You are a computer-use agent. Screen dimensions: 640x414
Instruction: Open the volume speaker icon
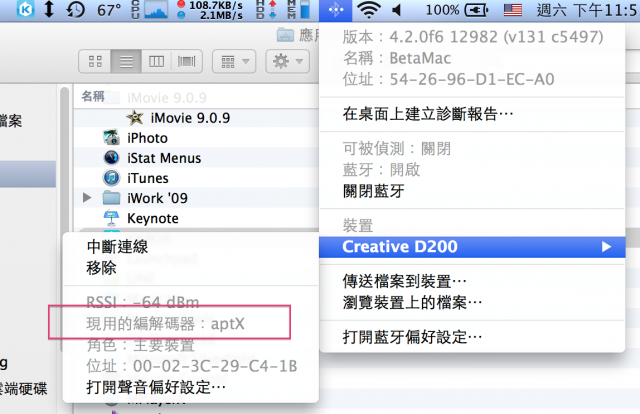(396, 10)
